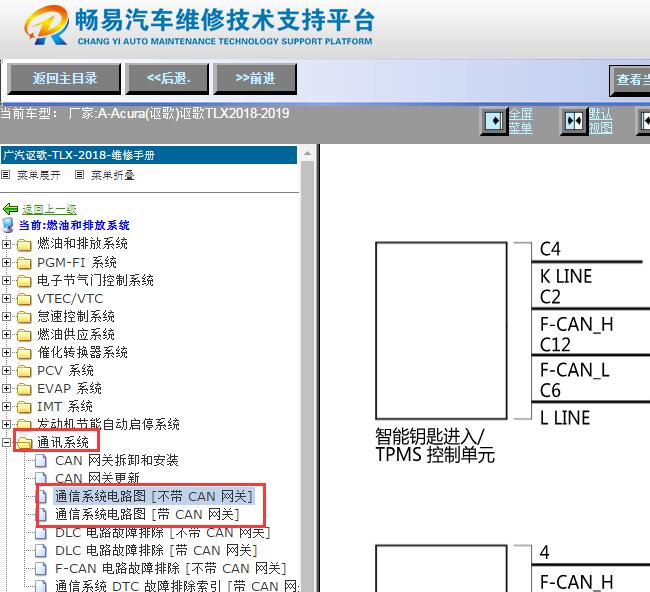This screenshot has width=650, height=592.
Task: Click the sidebar vertical scrollbar track
Action: pyautogui.click(x=307, y=376)
